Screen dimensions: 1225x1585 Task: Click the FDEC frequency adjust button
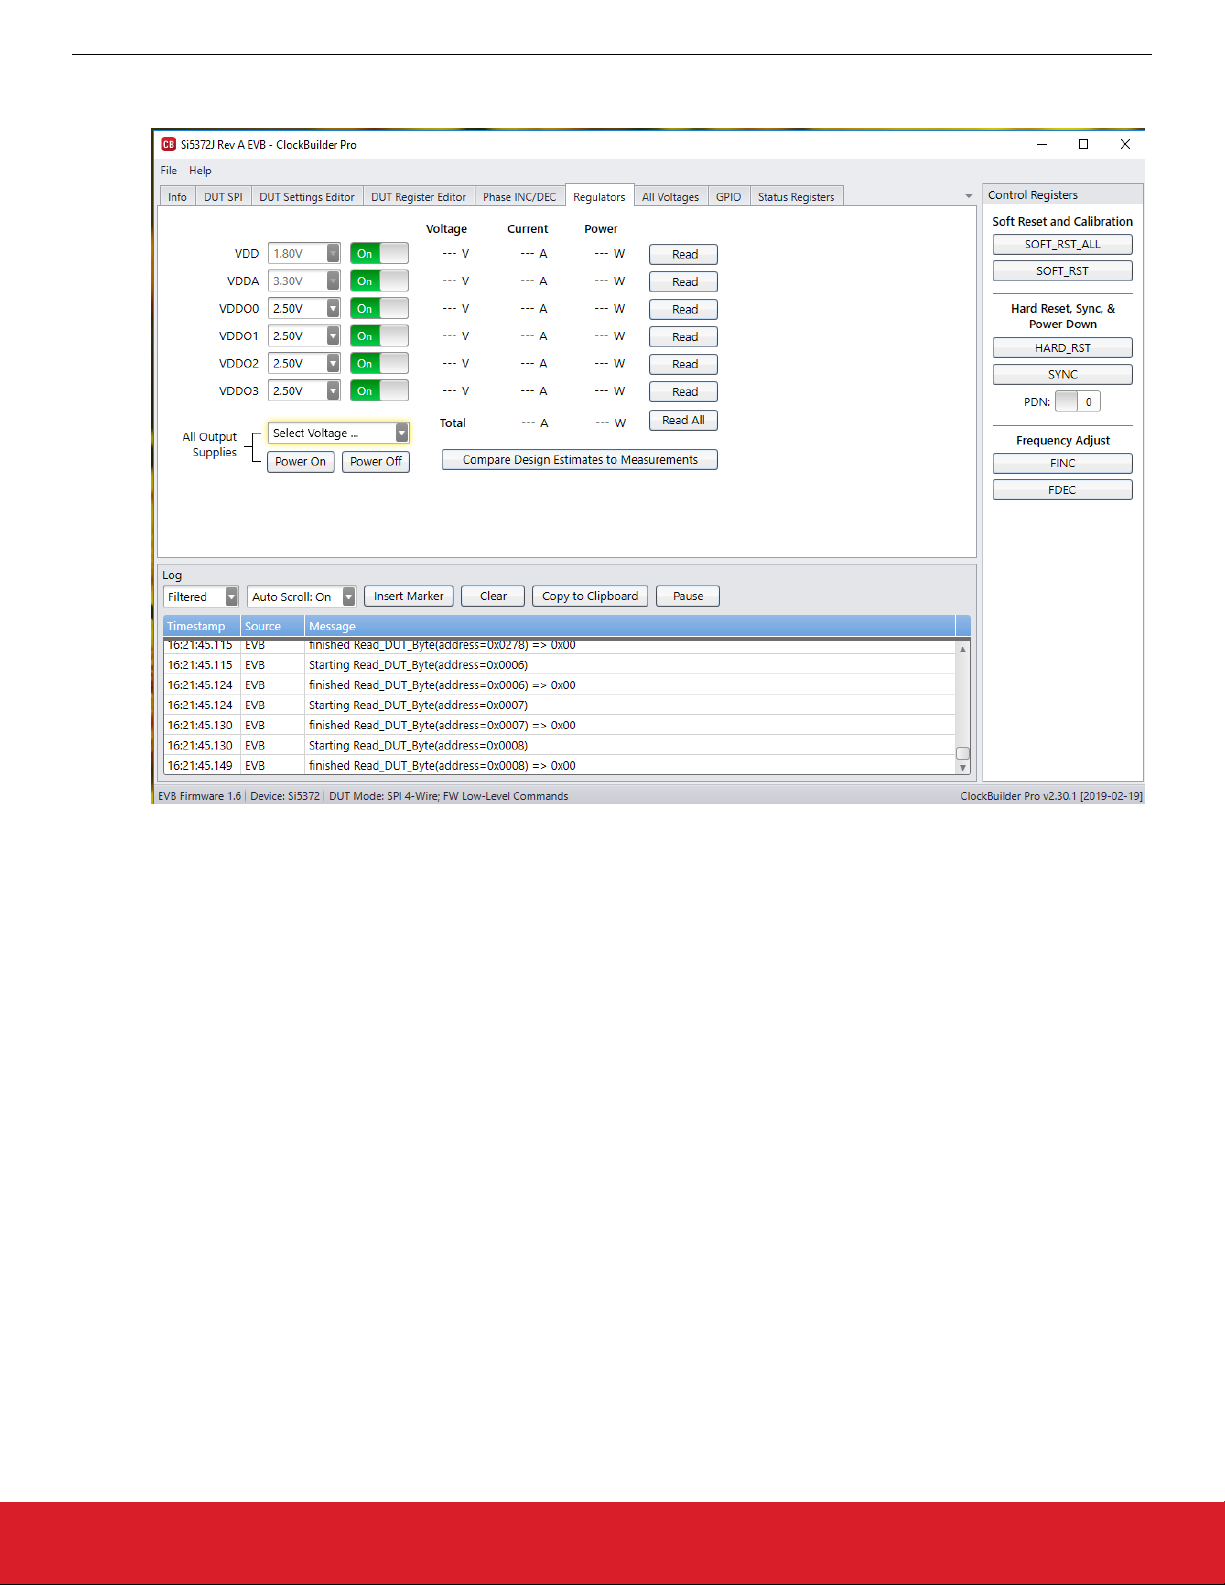click(1062, 490)
